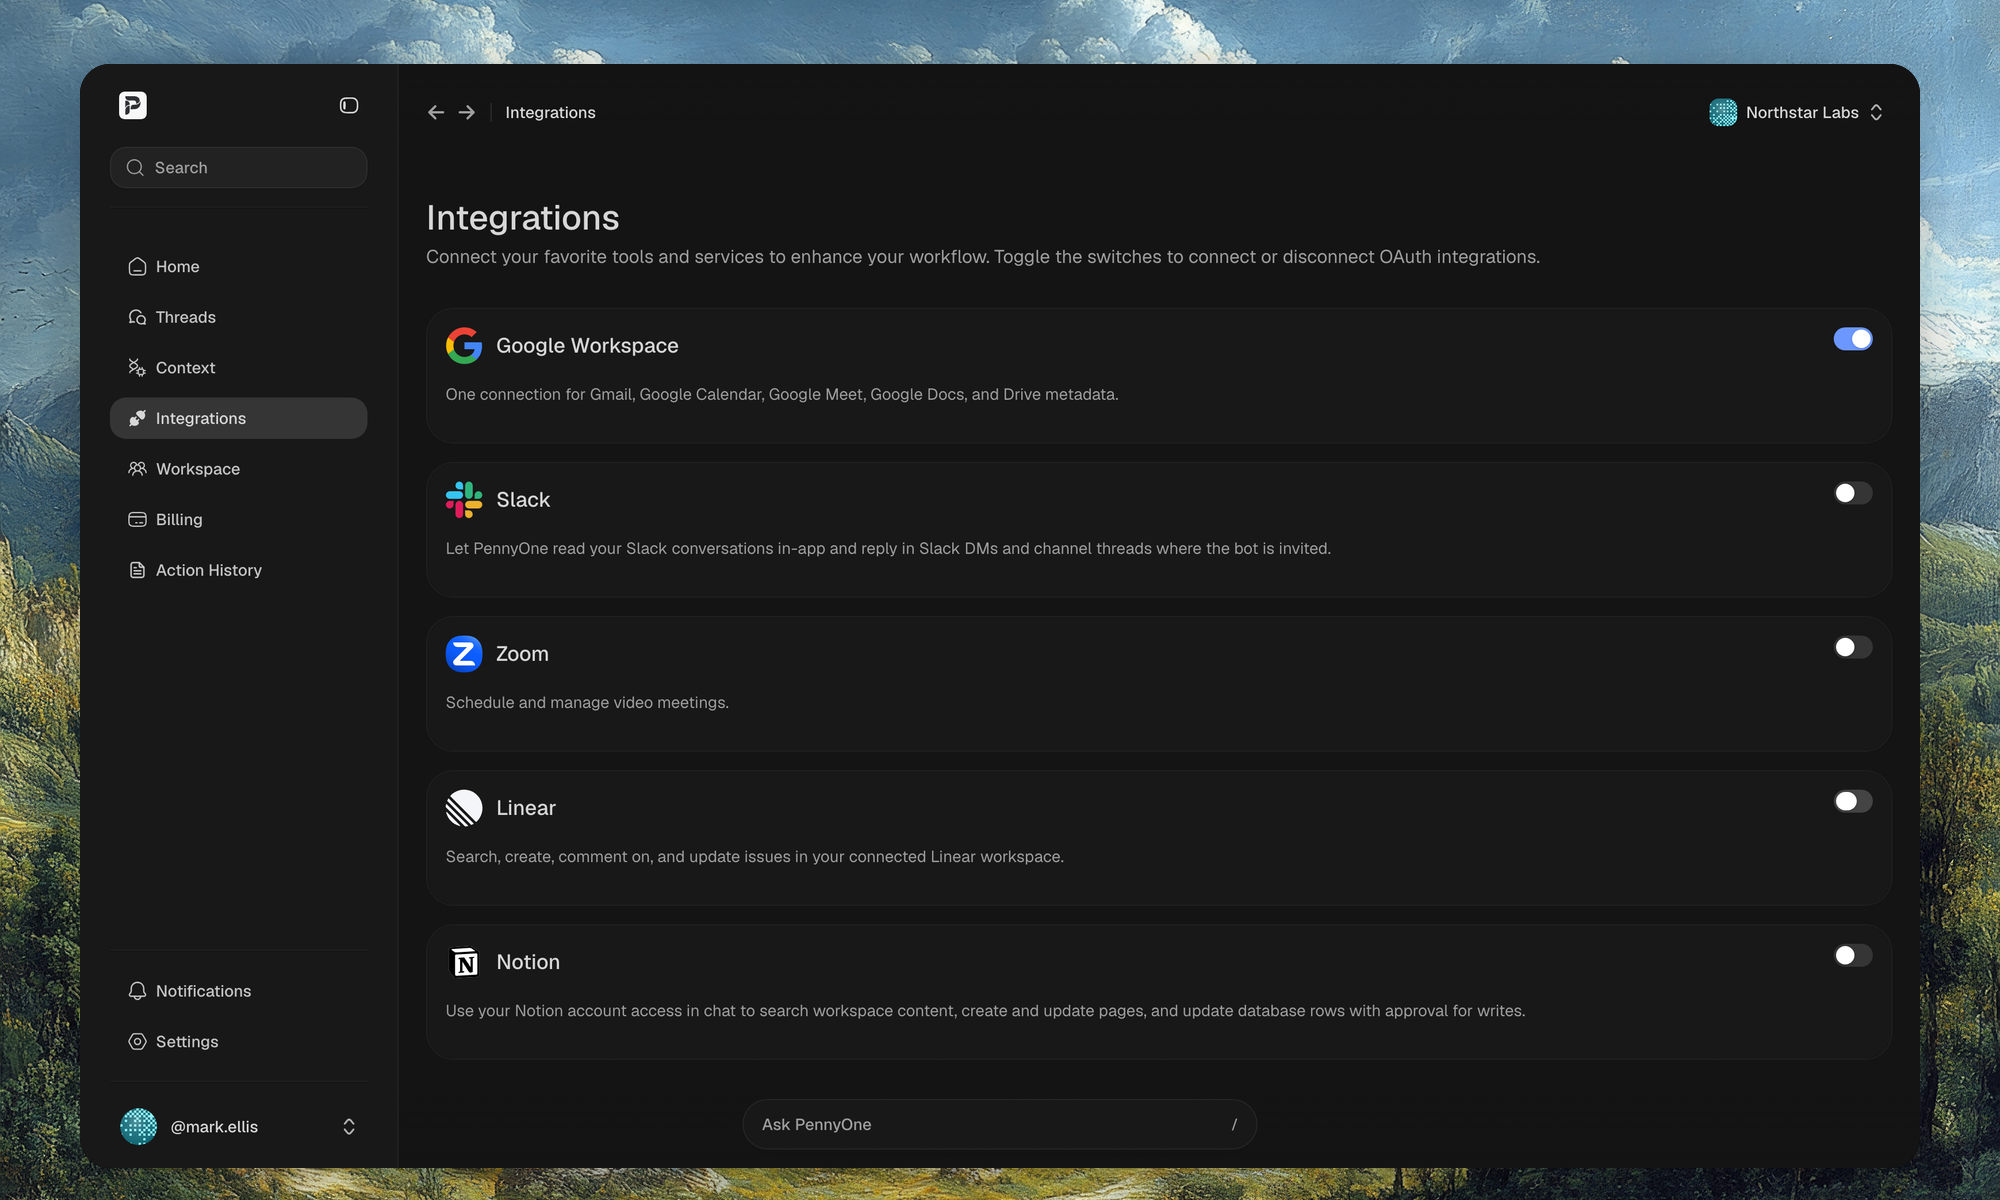The height and width of the screenshot is (1200, 2000).
Task: Go back with the left arrow
Action: click(x=436, y=112)
